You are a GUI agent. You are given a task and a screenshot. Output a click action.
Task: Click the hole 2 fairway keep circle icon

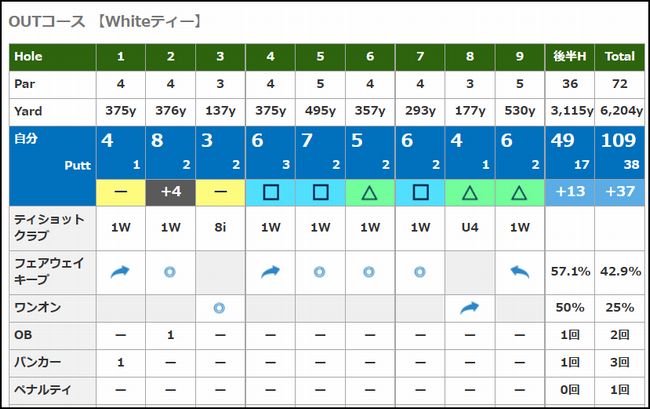click(170, 271)
